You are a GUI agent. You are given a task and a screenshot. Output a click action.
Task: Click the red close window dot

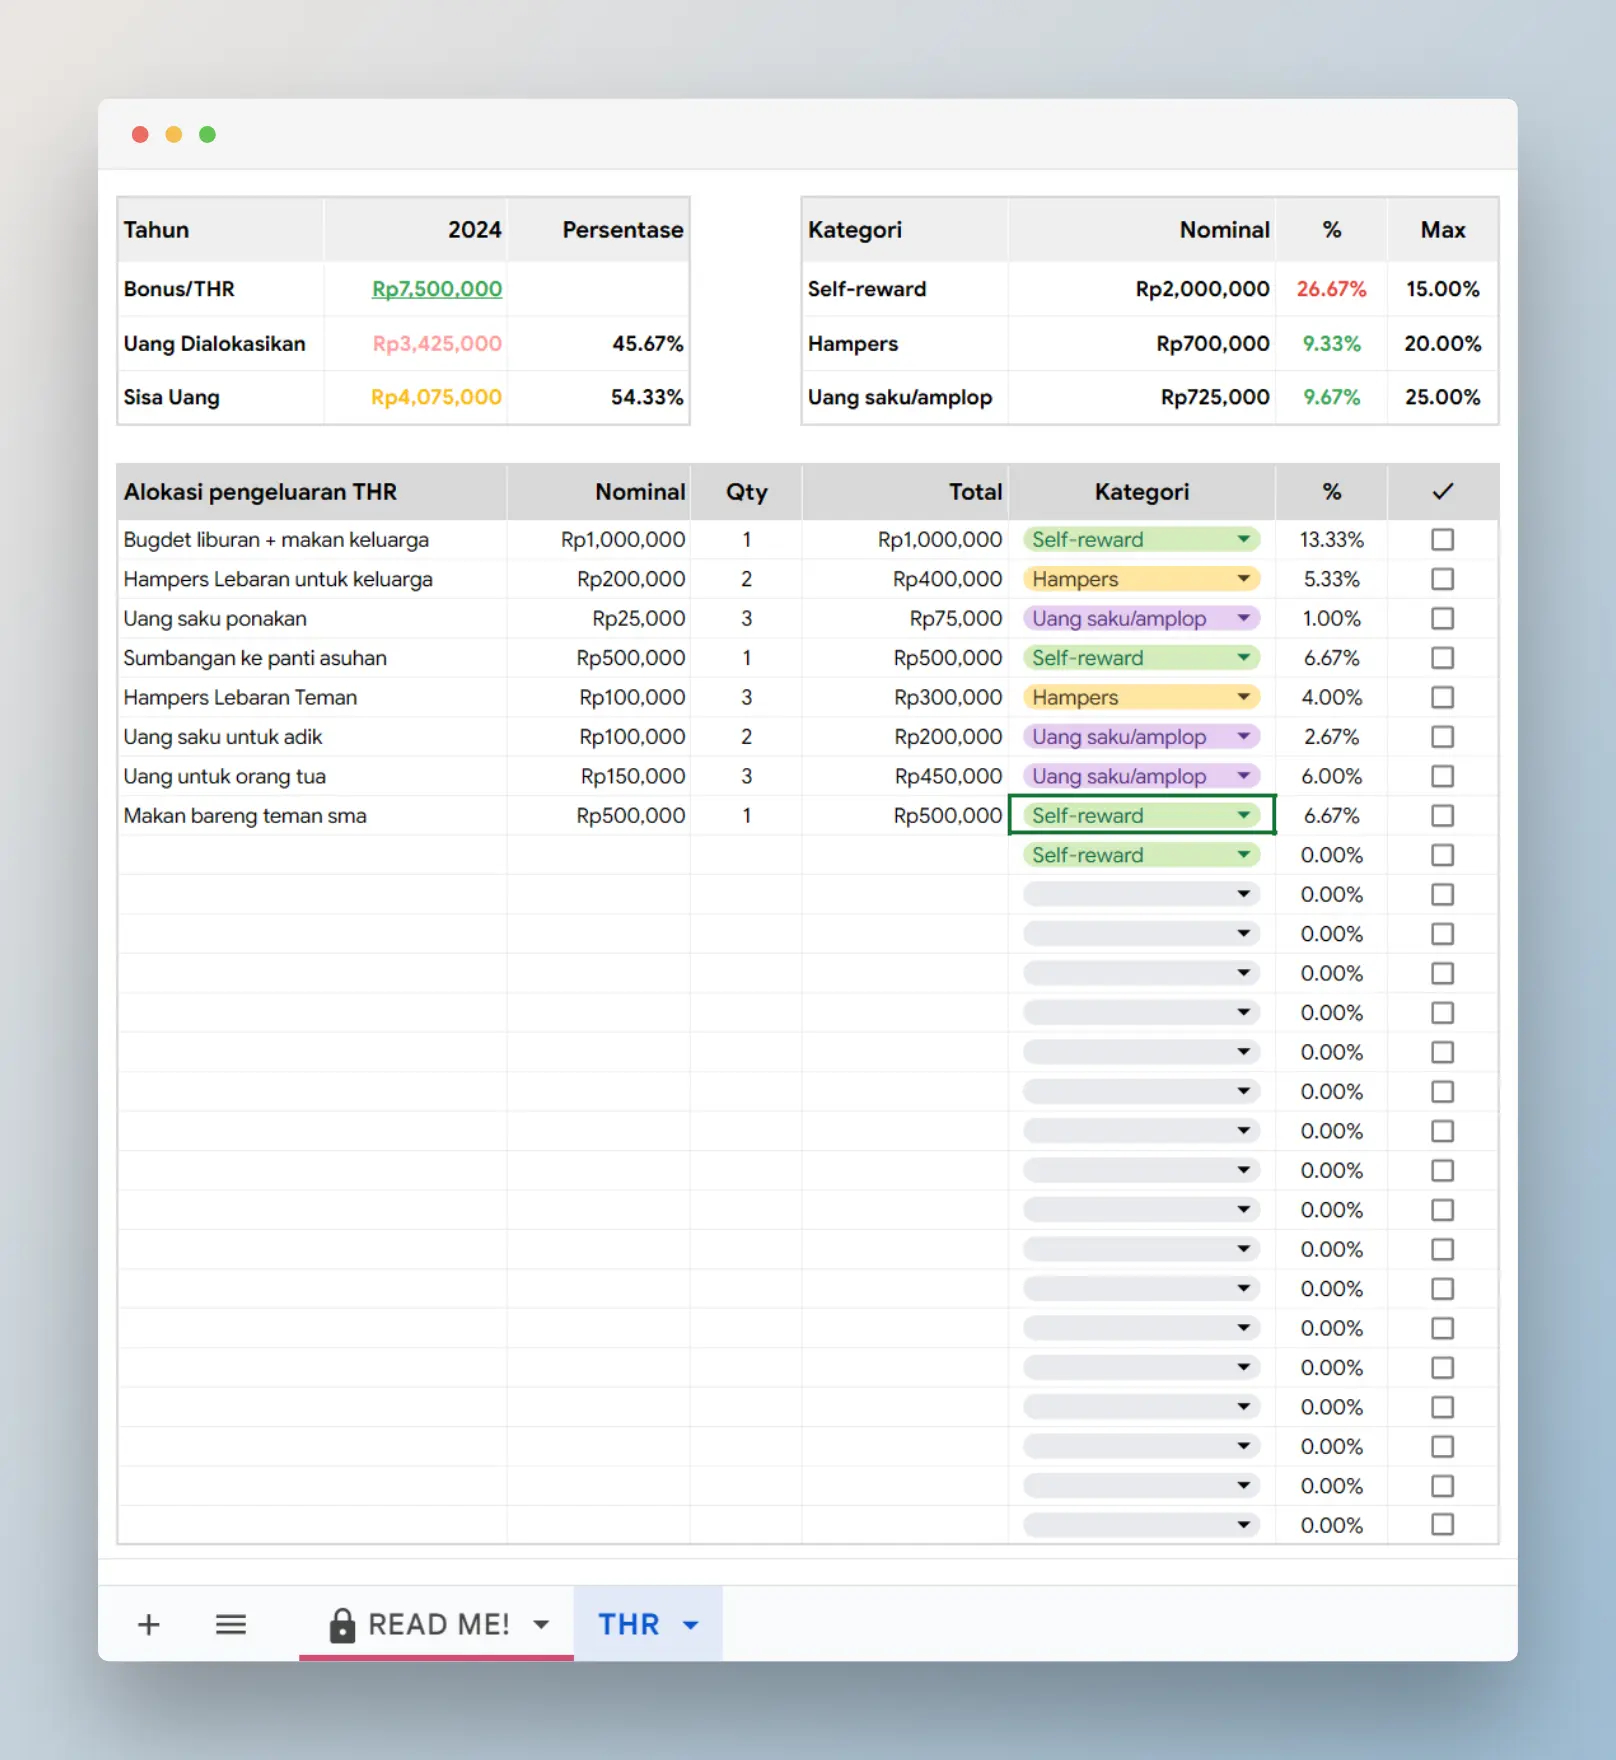(x=140, y=134)
